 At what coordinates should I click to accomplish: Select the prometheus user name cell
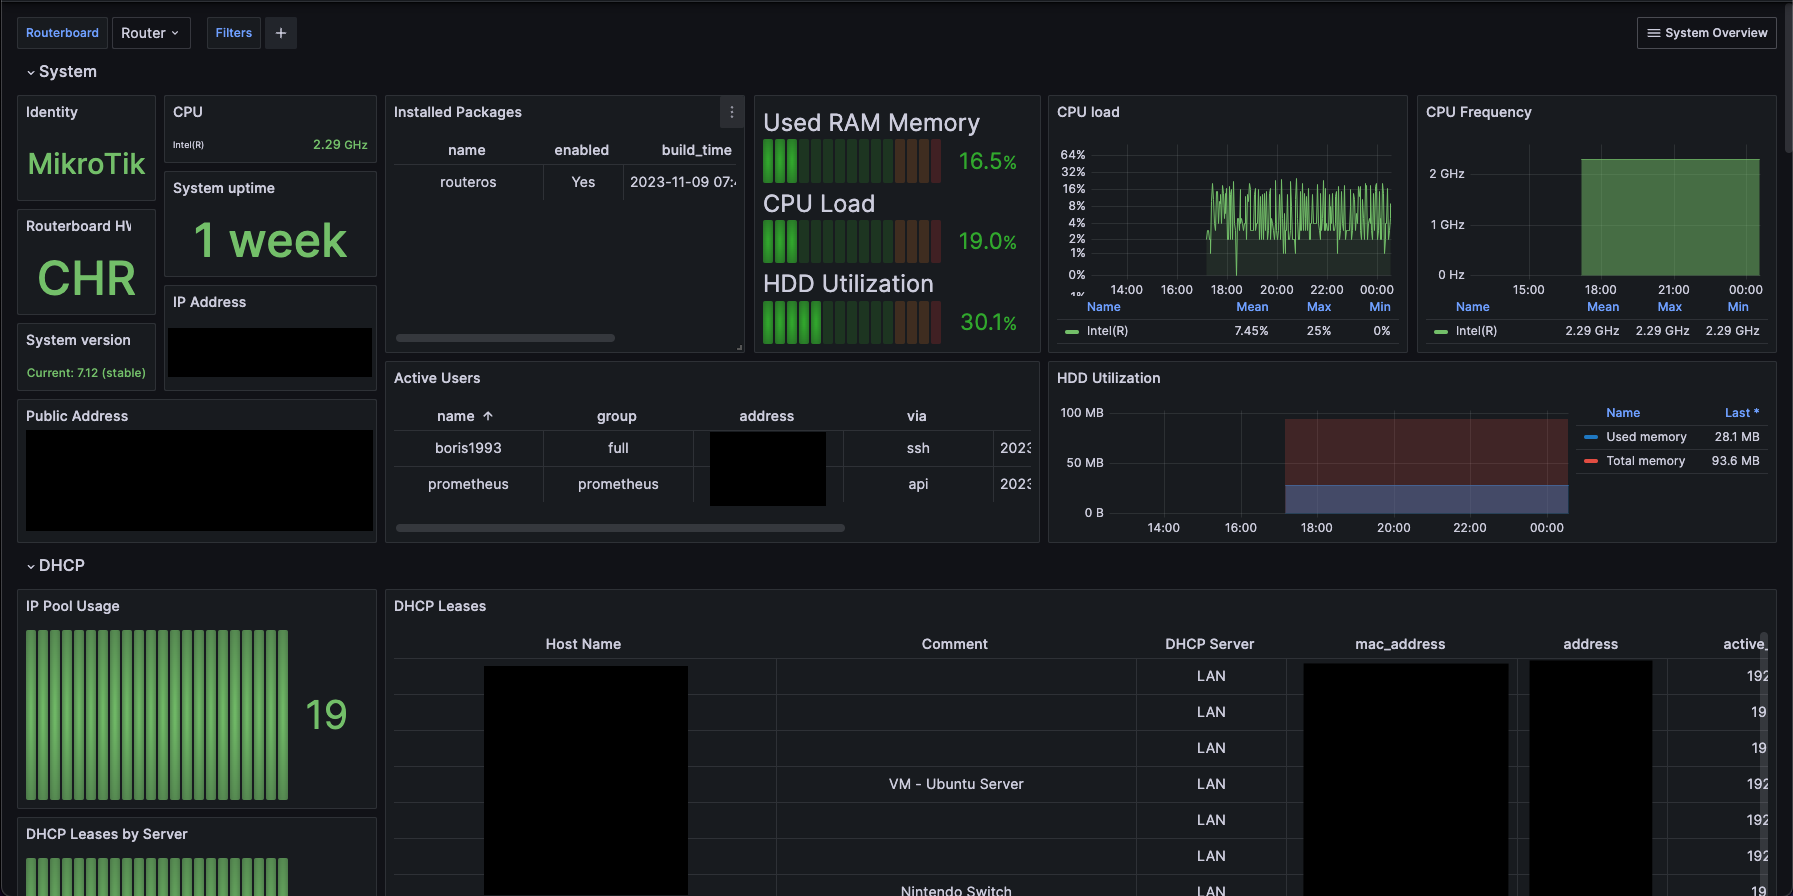[x=468, y=484]
